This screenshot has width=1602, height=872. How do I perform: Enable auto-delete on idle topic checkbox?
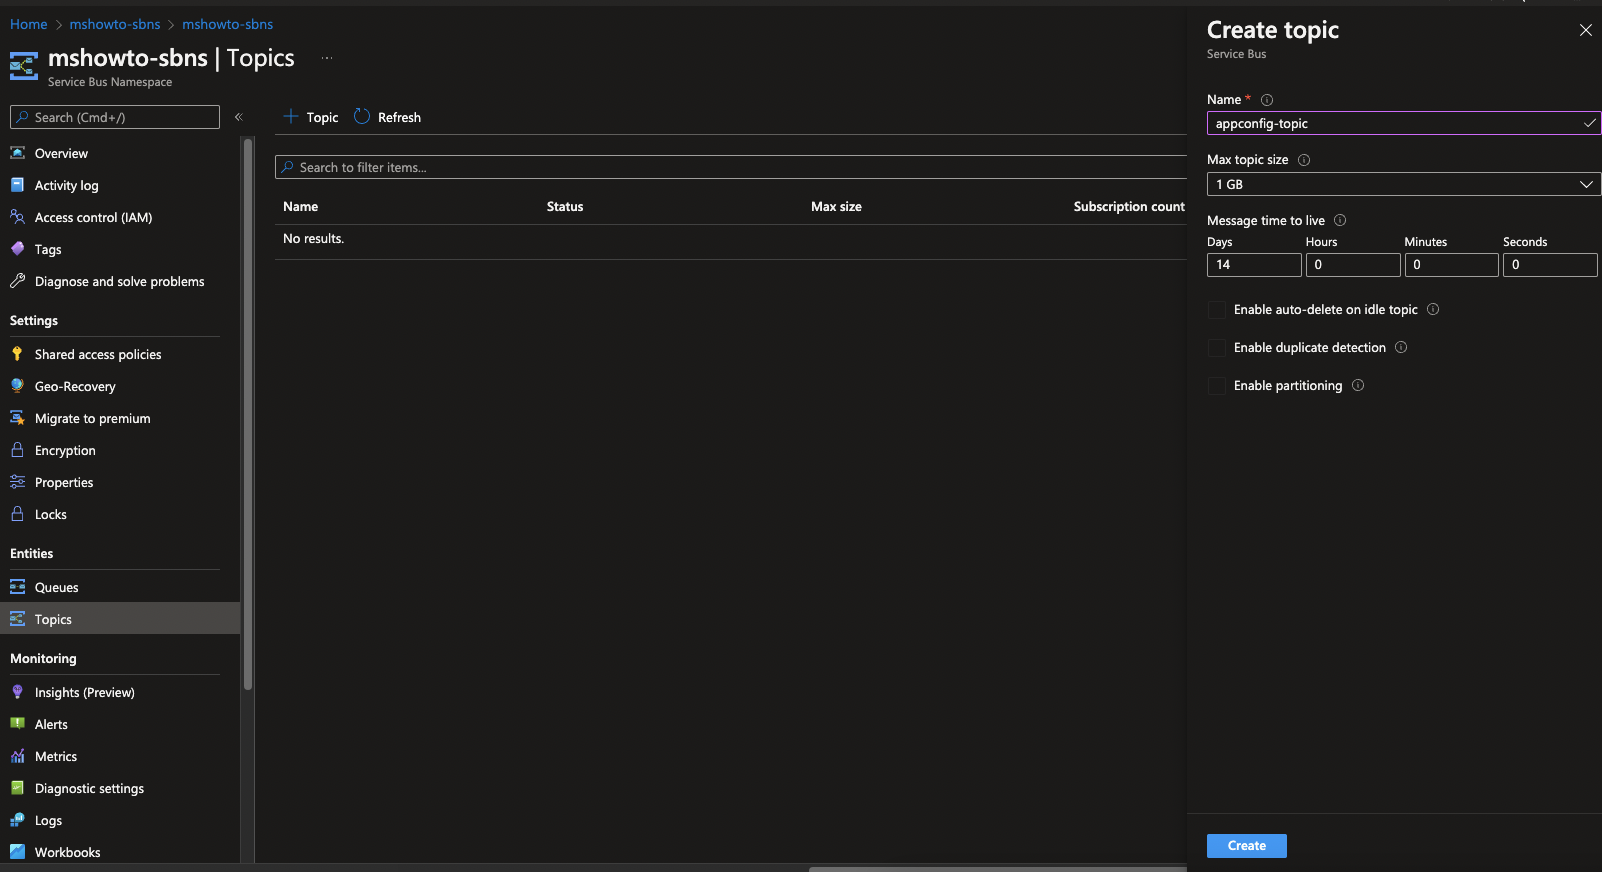pos(1217,310)
